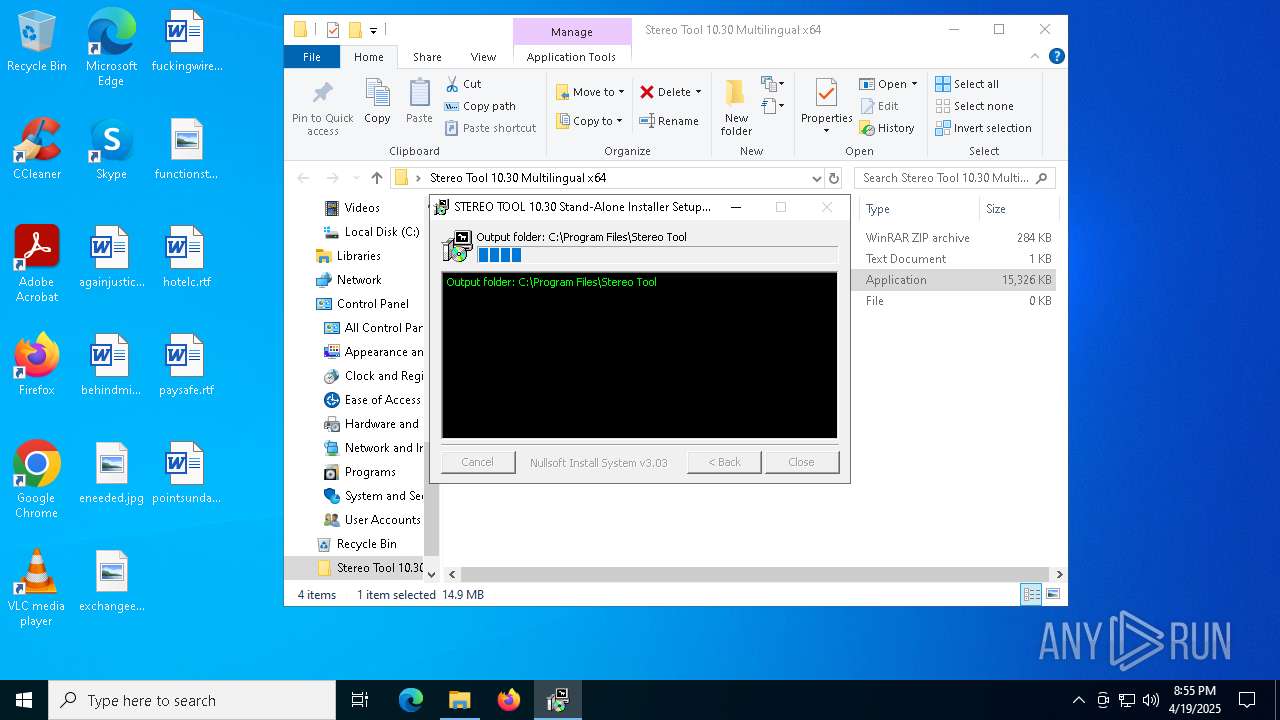The image size is (1280, 720).
Task: Click the installer progress bar
Action: (x=656, y=255)
